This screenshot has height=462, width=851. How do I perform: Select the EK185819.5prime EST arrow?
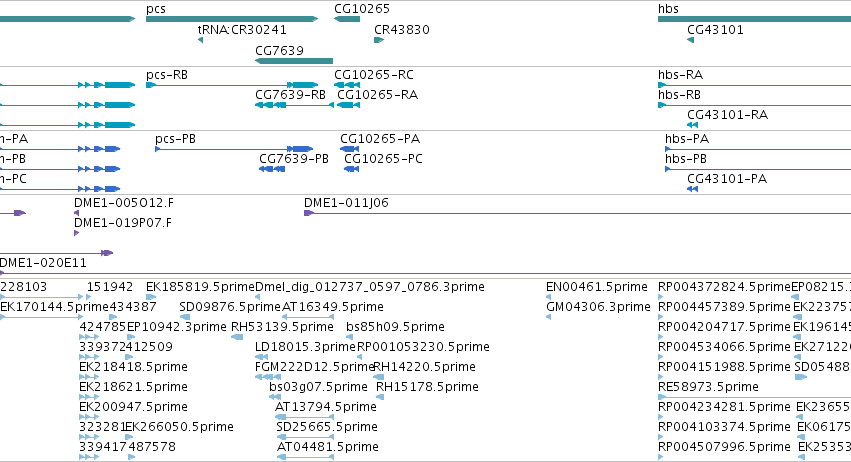point(151,297)
